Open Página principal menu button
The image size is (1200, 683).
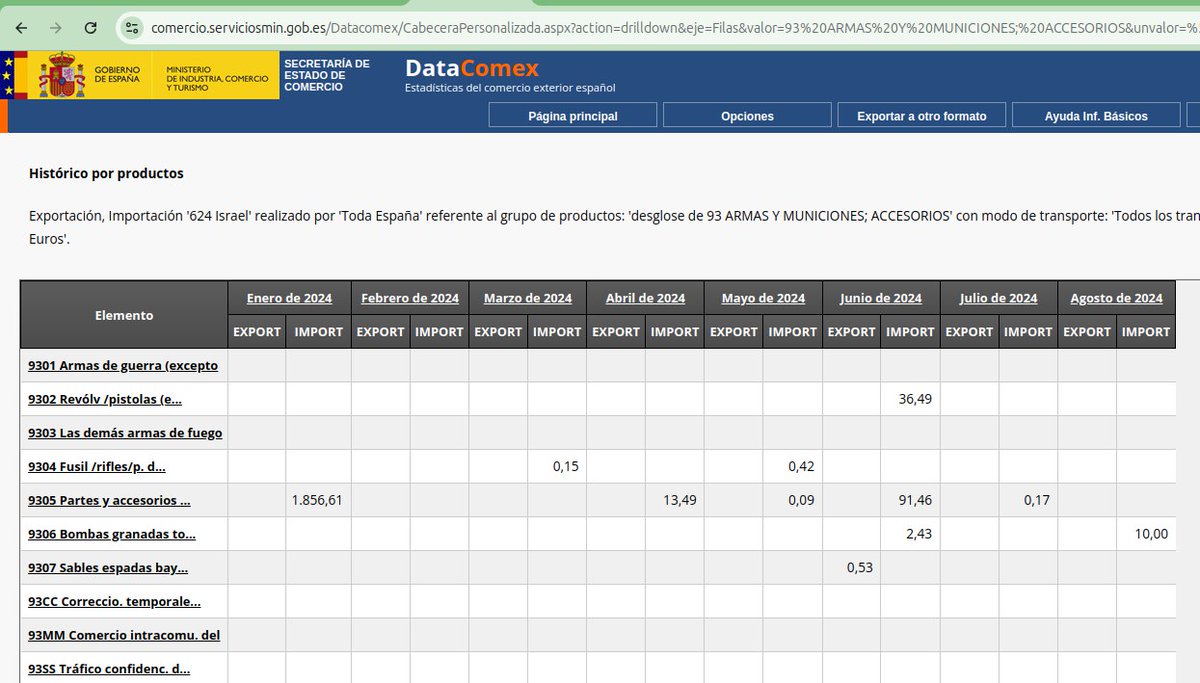click(573, 116)
